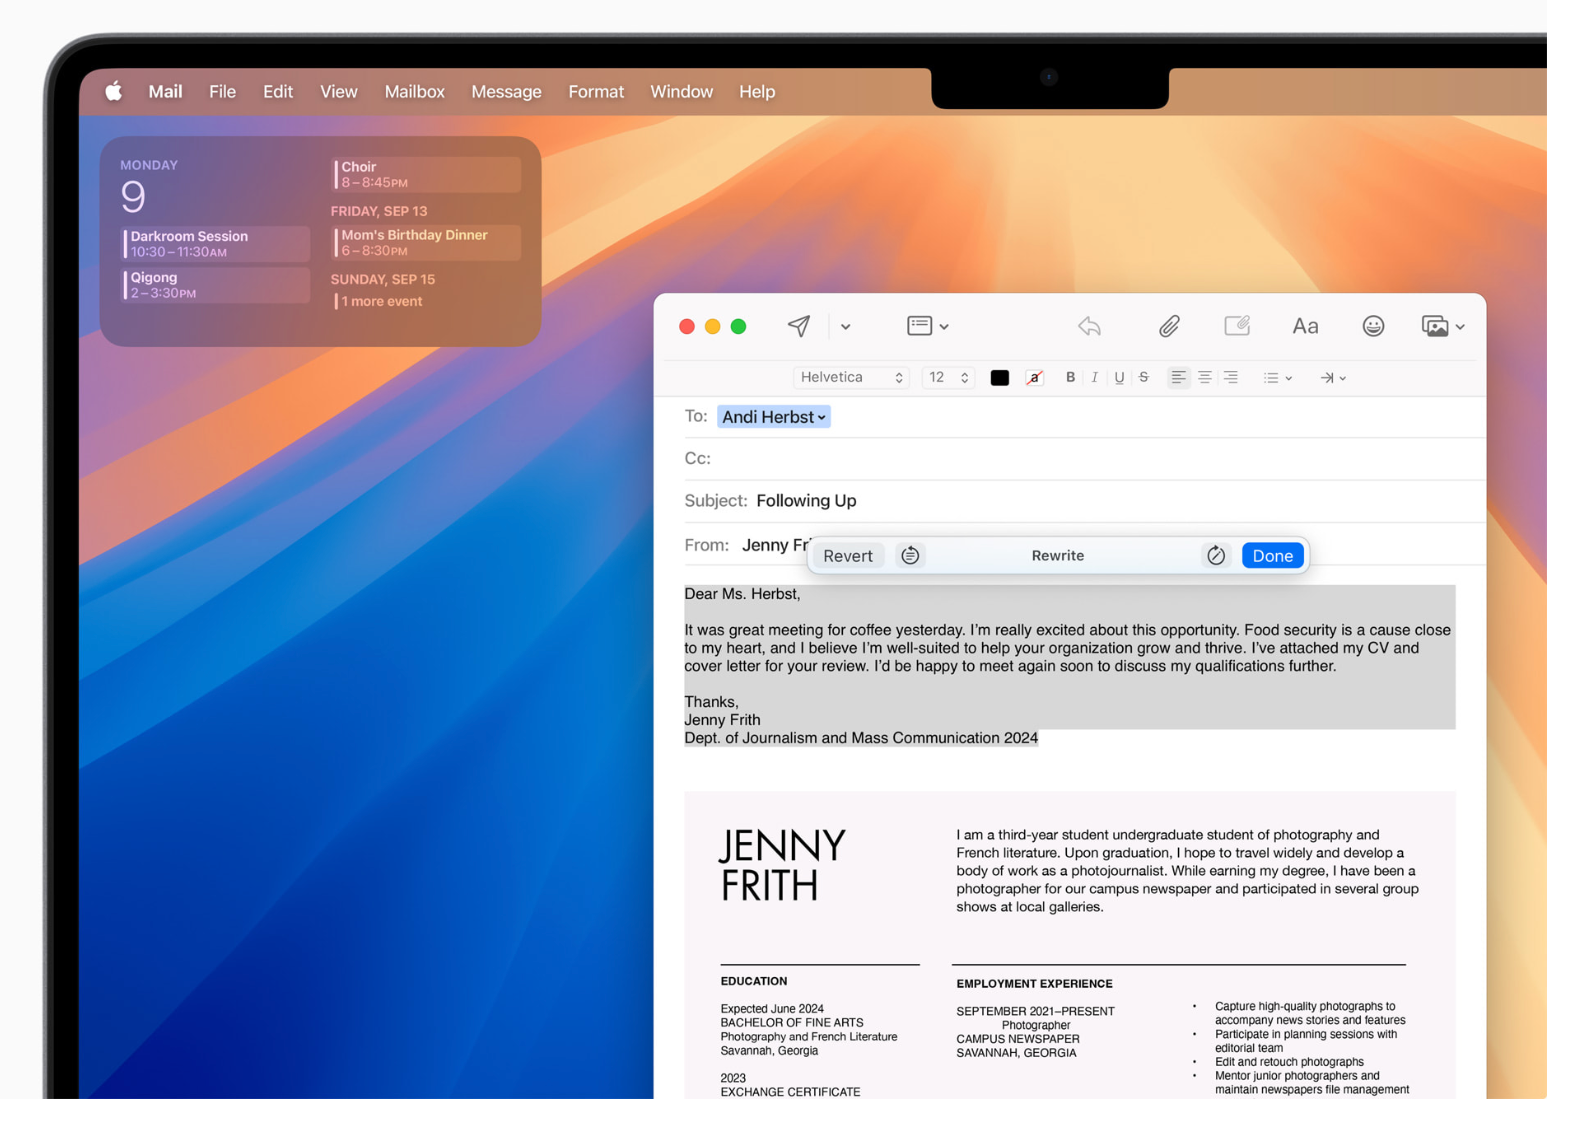Click the show original icon beside Revert
Viewport: 1586px width, 1134px height.
tap(910, 555)
